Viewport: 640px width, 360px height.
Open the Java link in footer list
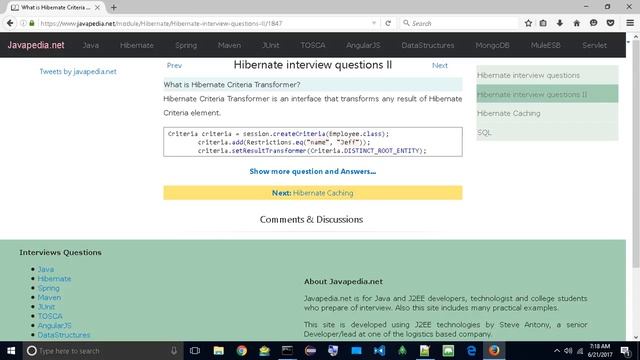46,269
